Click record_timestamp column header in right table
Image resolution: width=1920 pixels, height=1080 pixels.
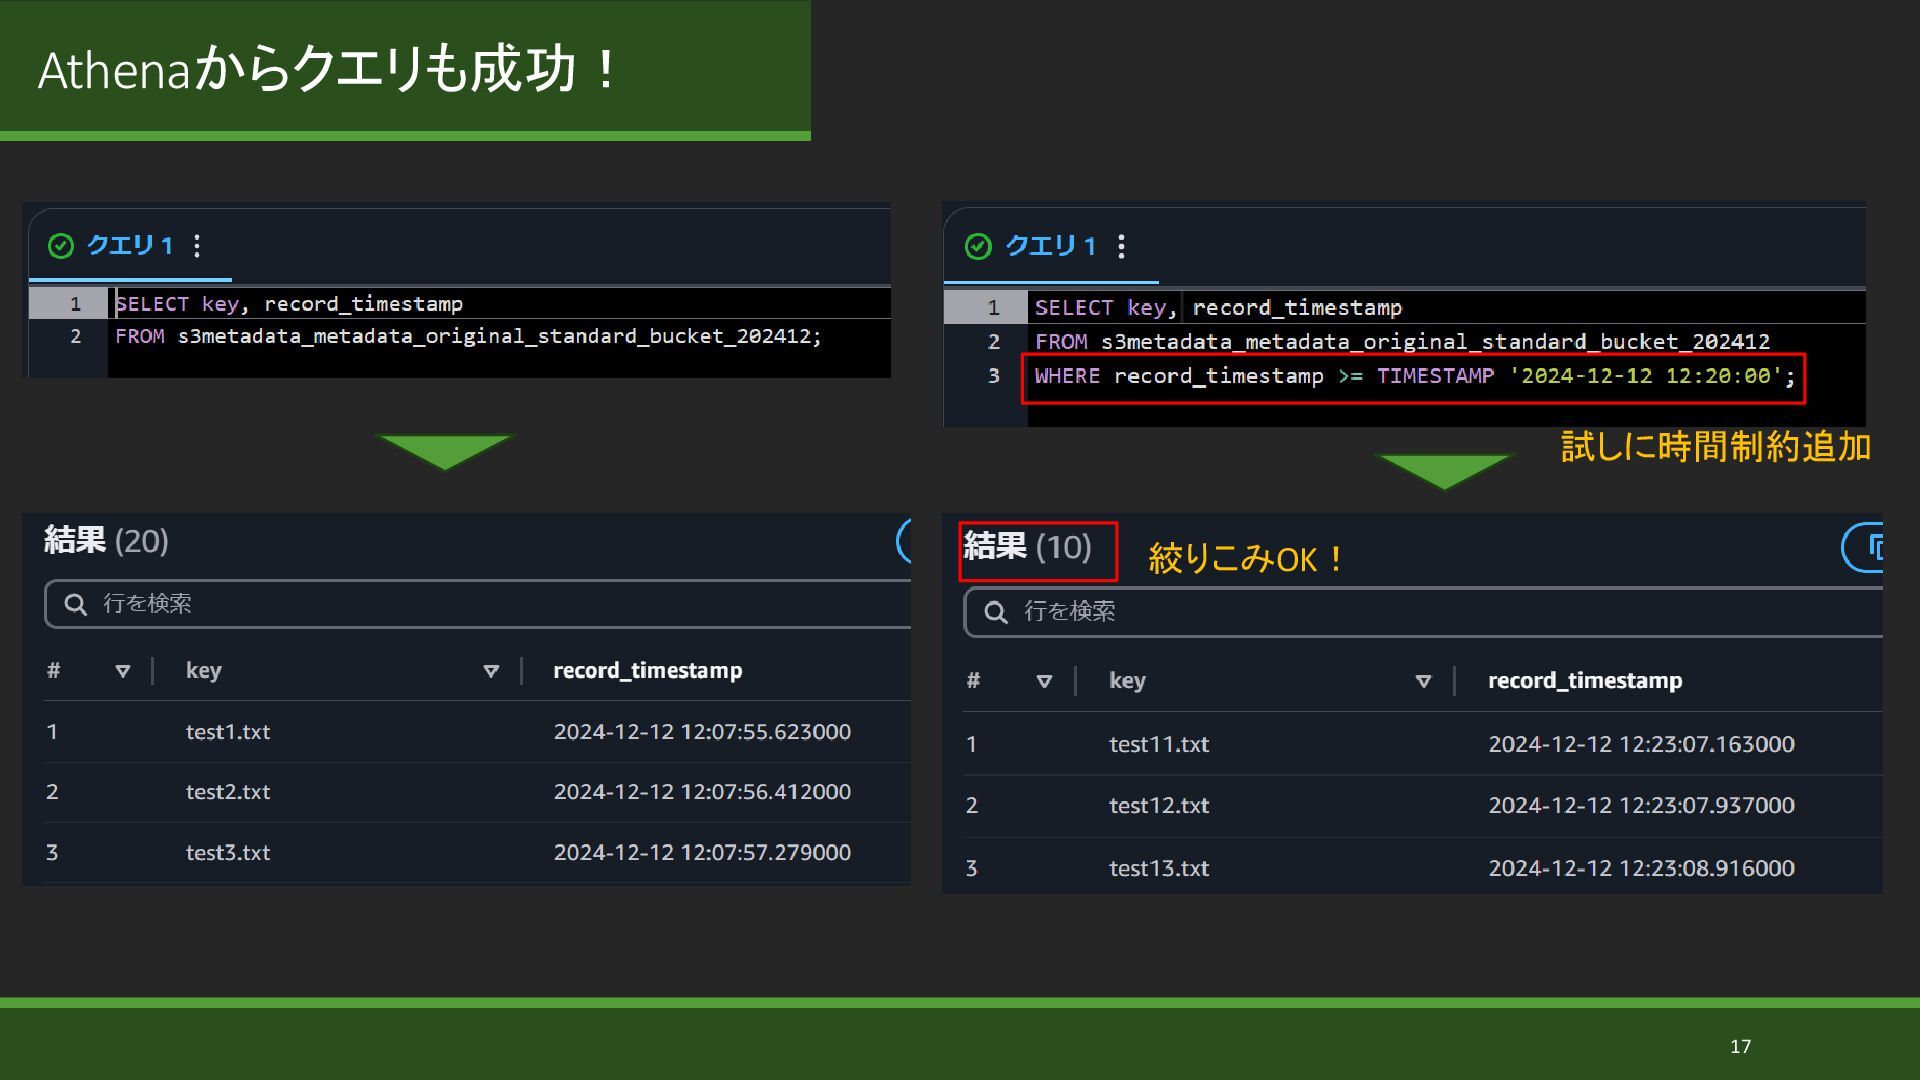click(x=1585, y=681)
